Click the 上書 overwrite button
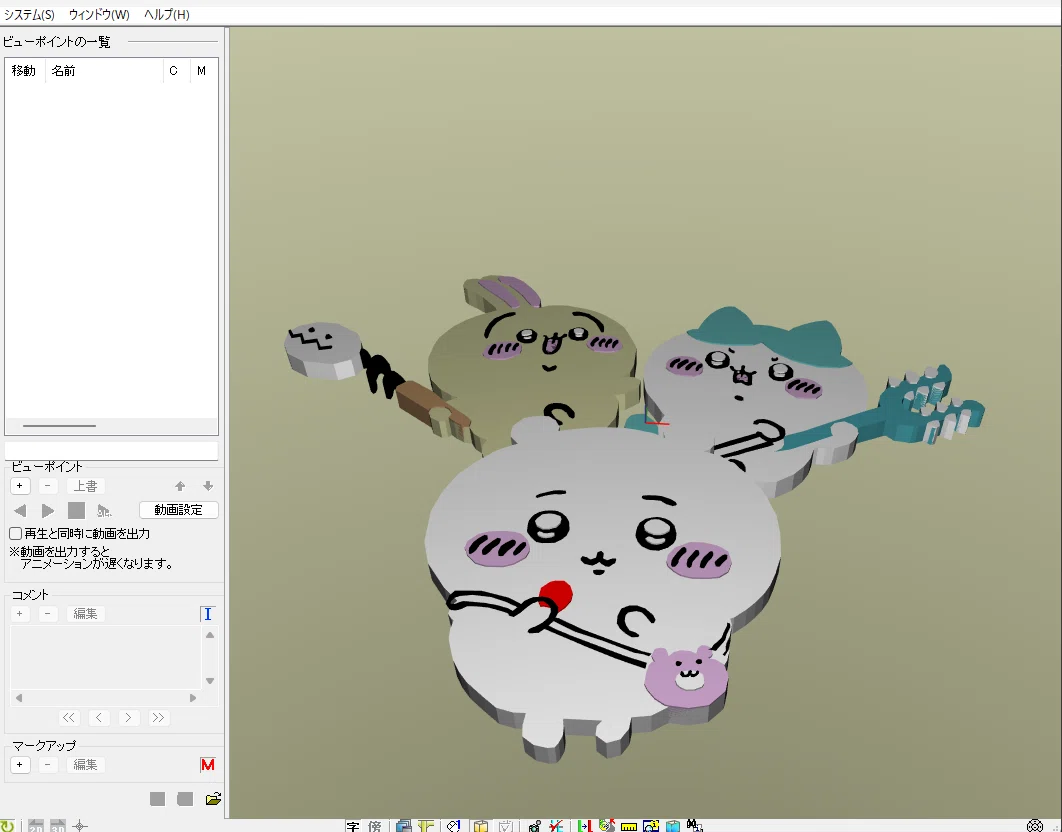 (85, 486)
